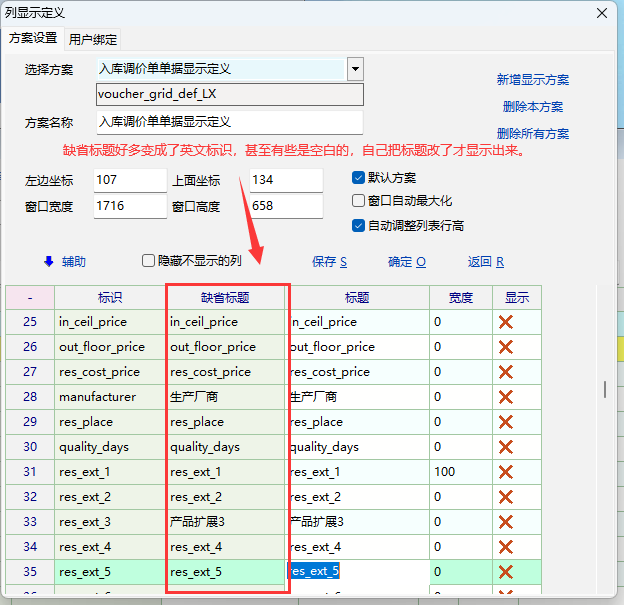The height and width of the screenshot is (605, 624).
Task: Click the blue down-arrow 辅助 icon
Action: coord(48,261)
